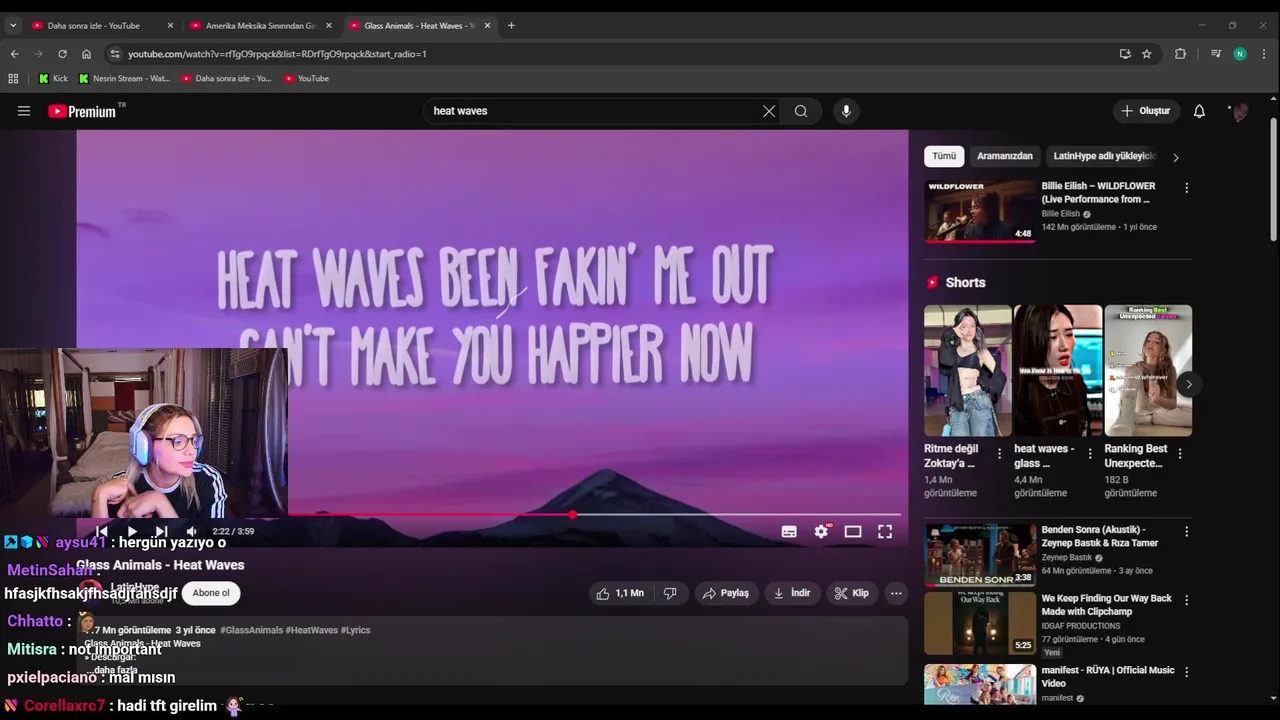Switch to theater mode
The width and height of the screenshot is (1280, 720).
click(853, 532)
